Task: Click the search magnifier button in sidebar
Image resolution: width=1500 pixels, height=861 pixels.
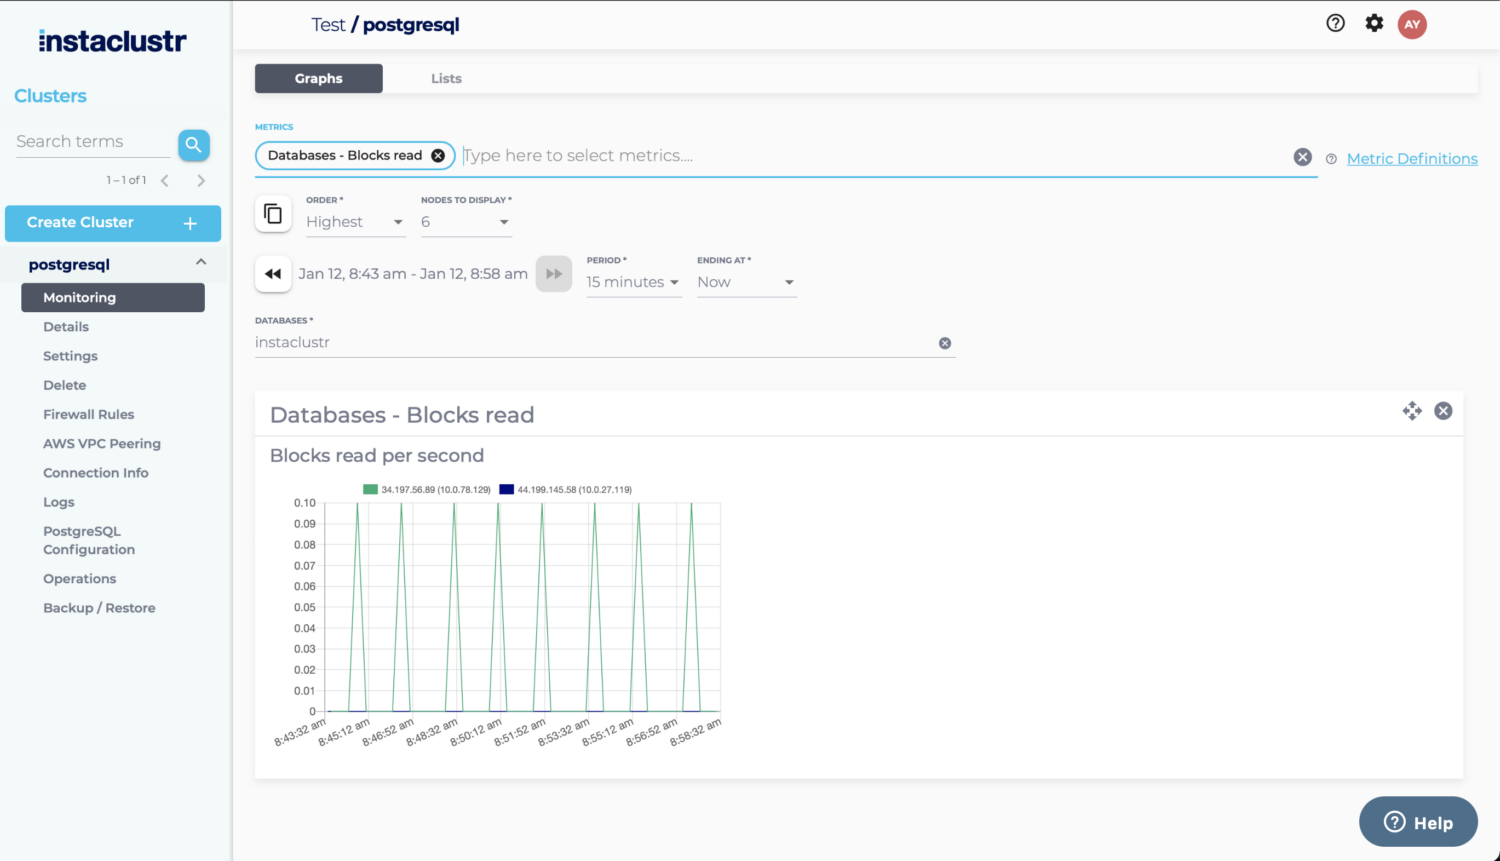Action: point(194,145)
